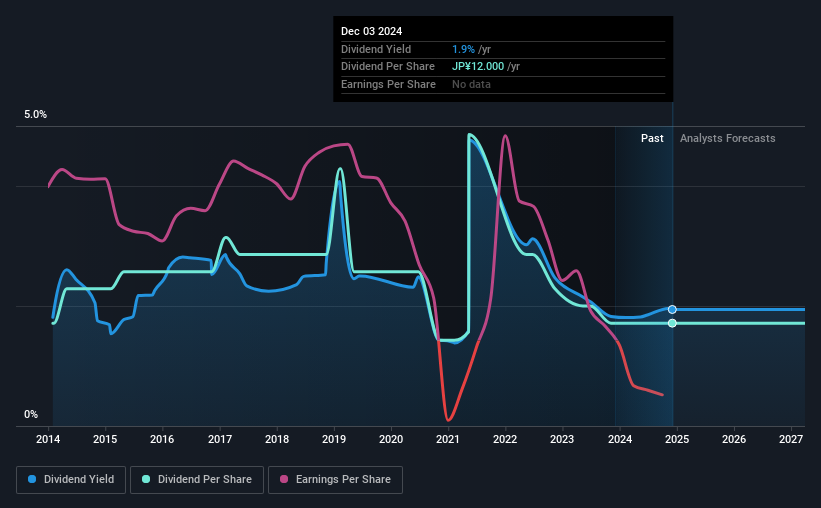Click the 2026 x-axis label
The image size is (821, 508).
pyautogui.click(x=734, y=439)
